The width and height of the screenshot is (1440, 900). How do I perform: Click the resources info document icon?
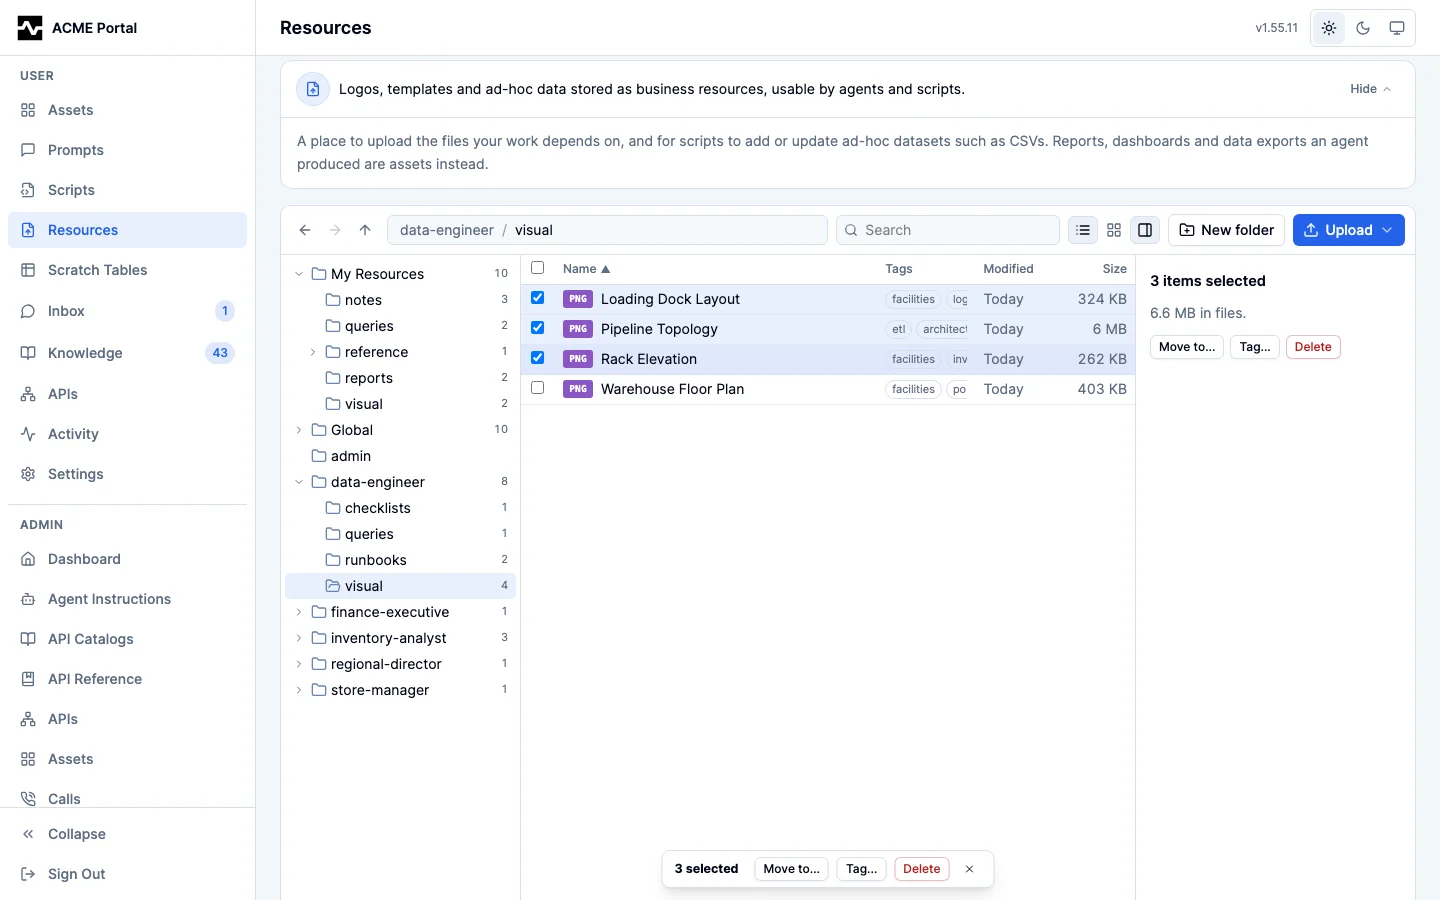(313, 89)
